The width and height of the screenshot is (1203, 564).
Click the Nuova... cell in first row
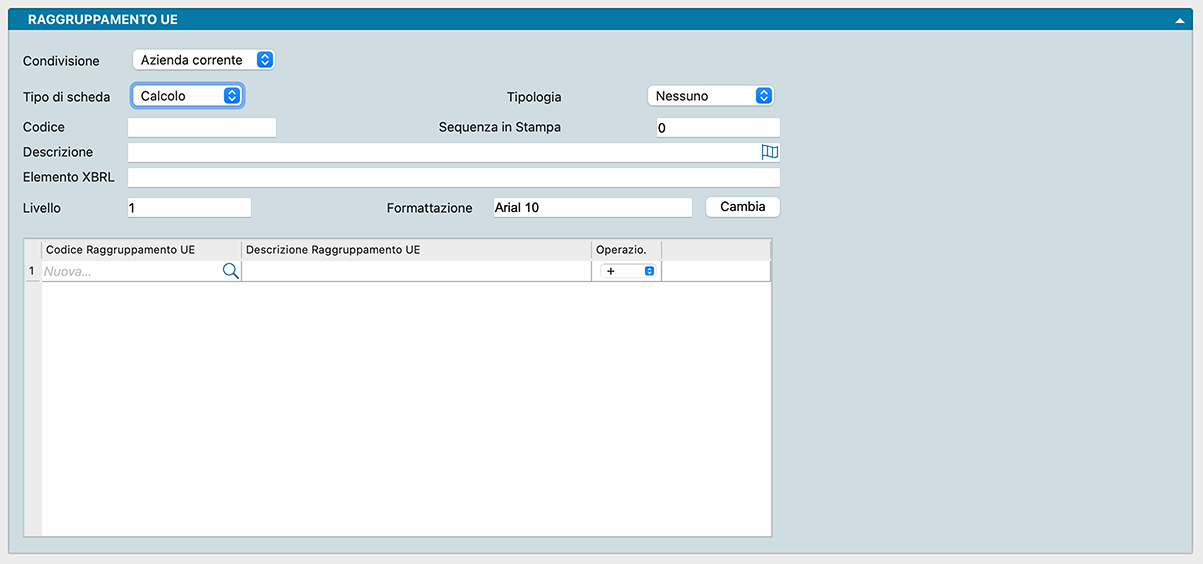pyautogui.click(x=130, y=271)
